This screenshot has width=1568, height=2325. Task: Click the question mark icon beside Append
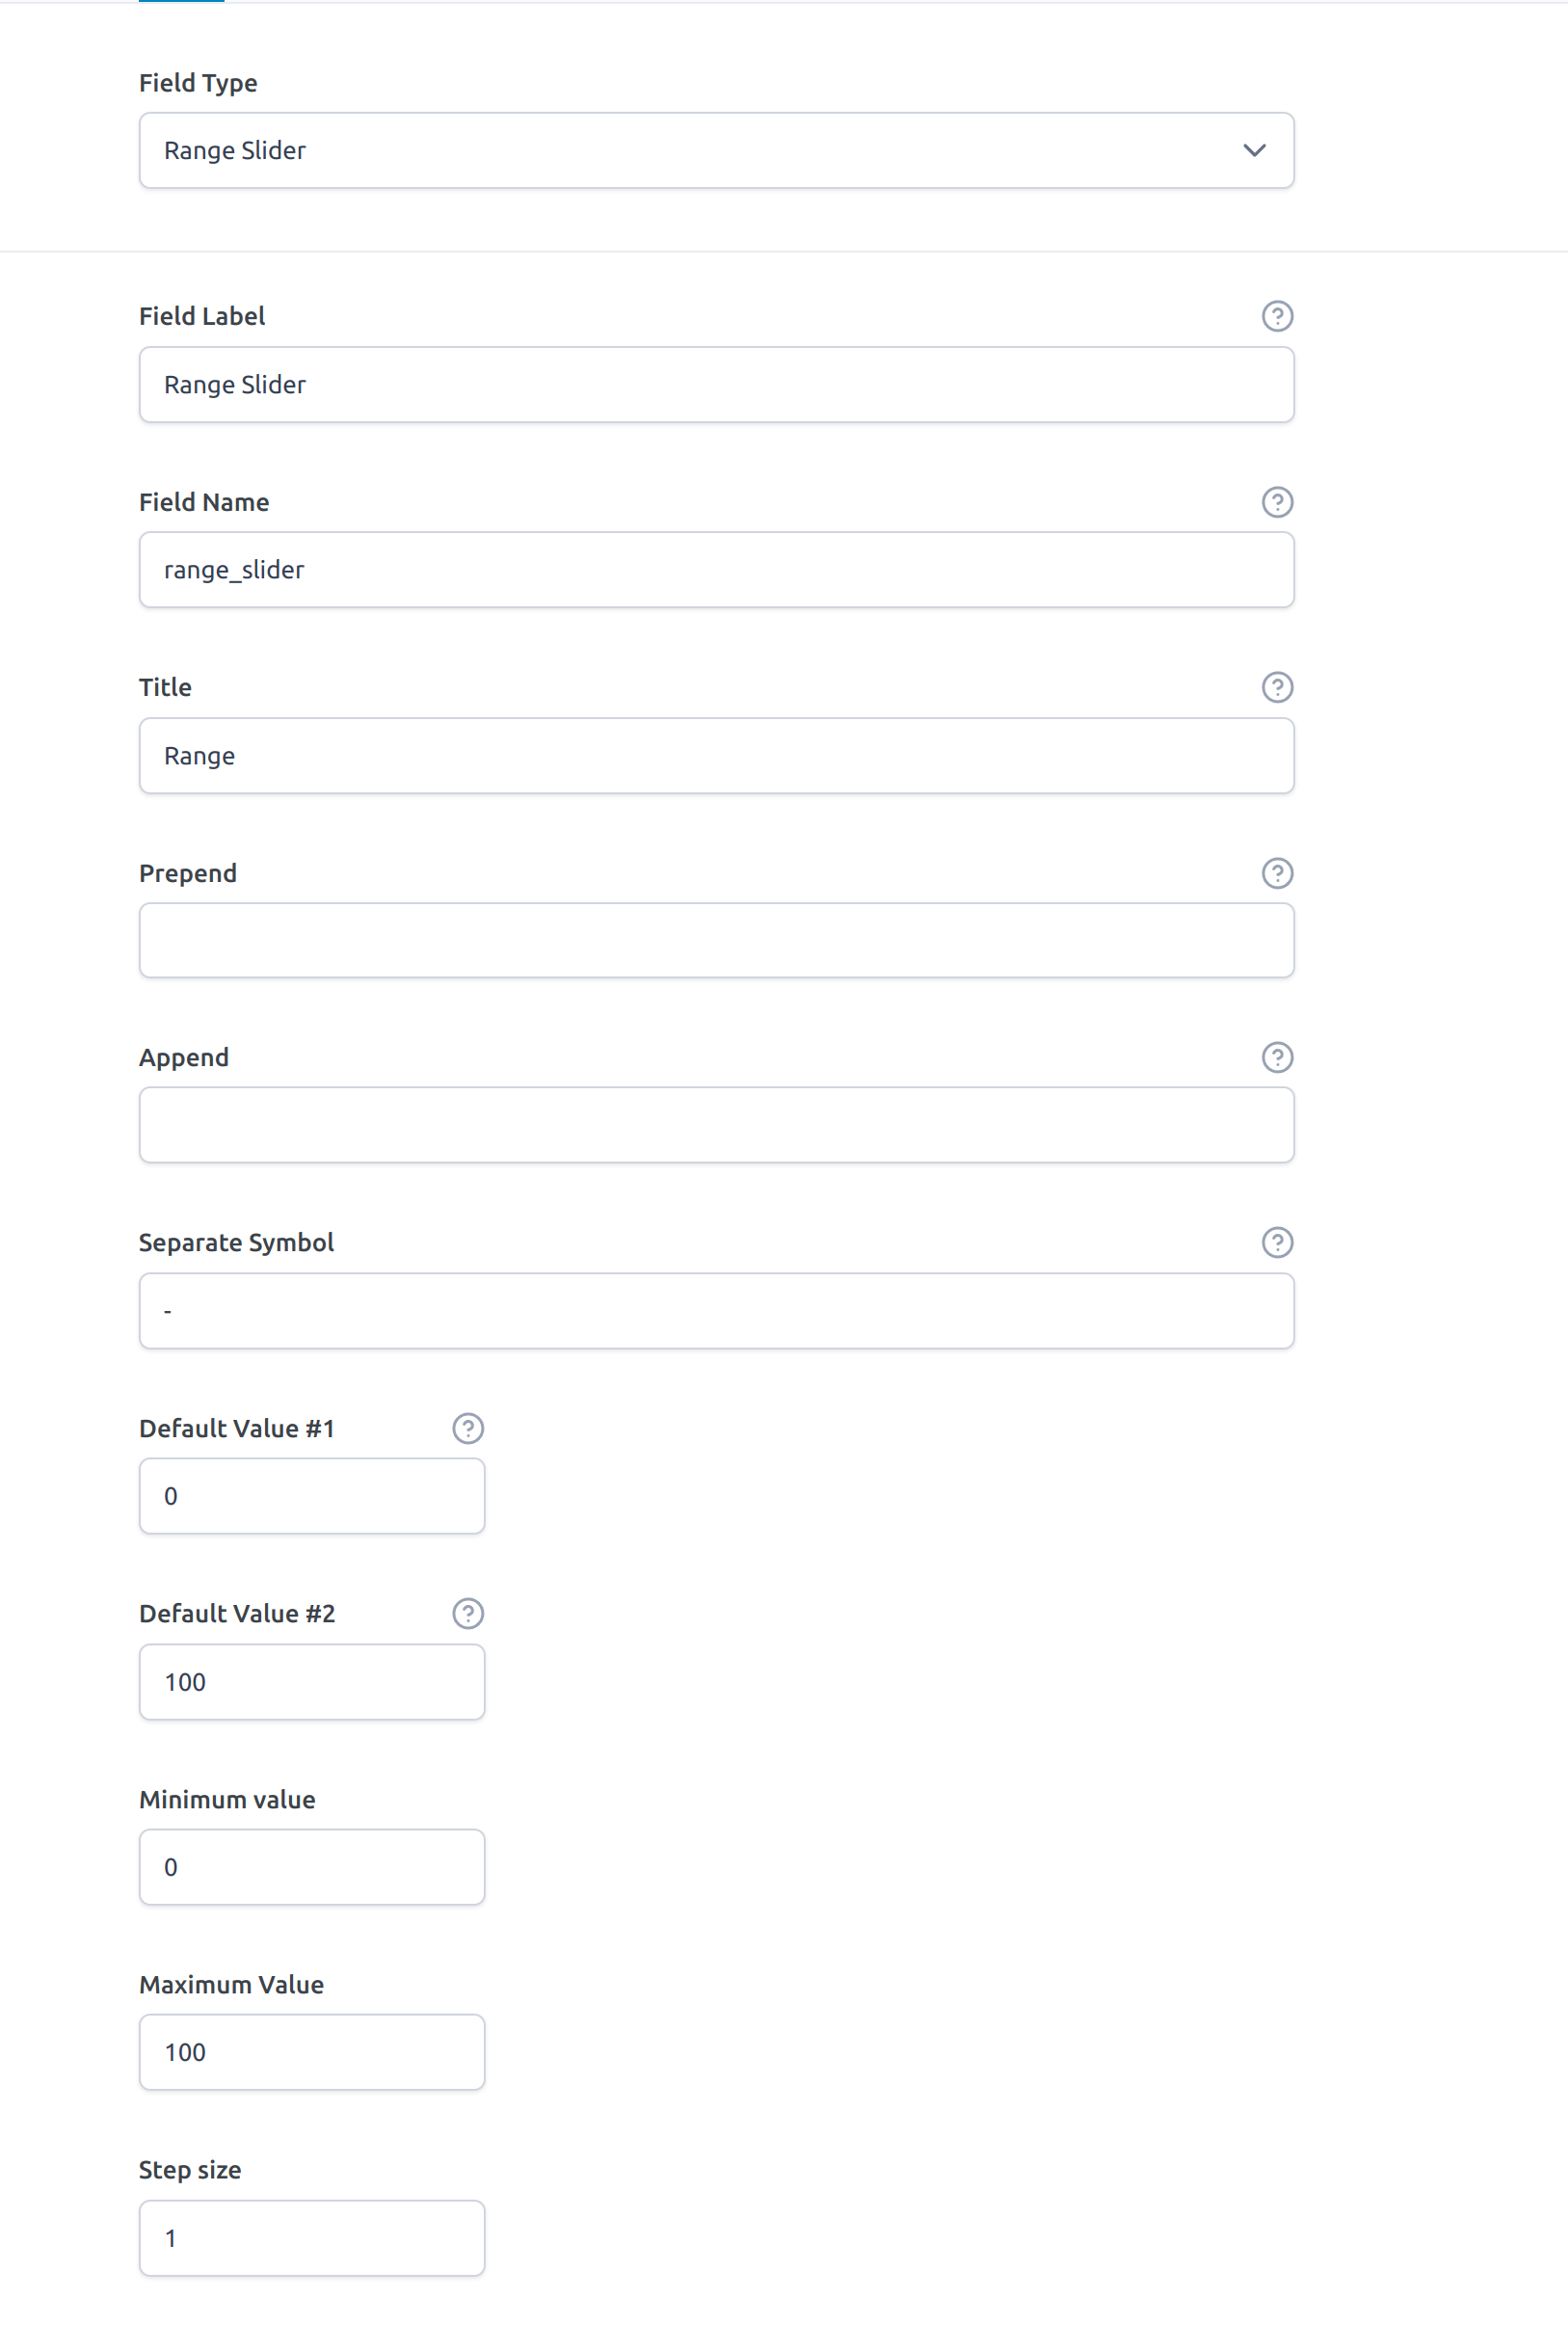coord(1277,1057)
